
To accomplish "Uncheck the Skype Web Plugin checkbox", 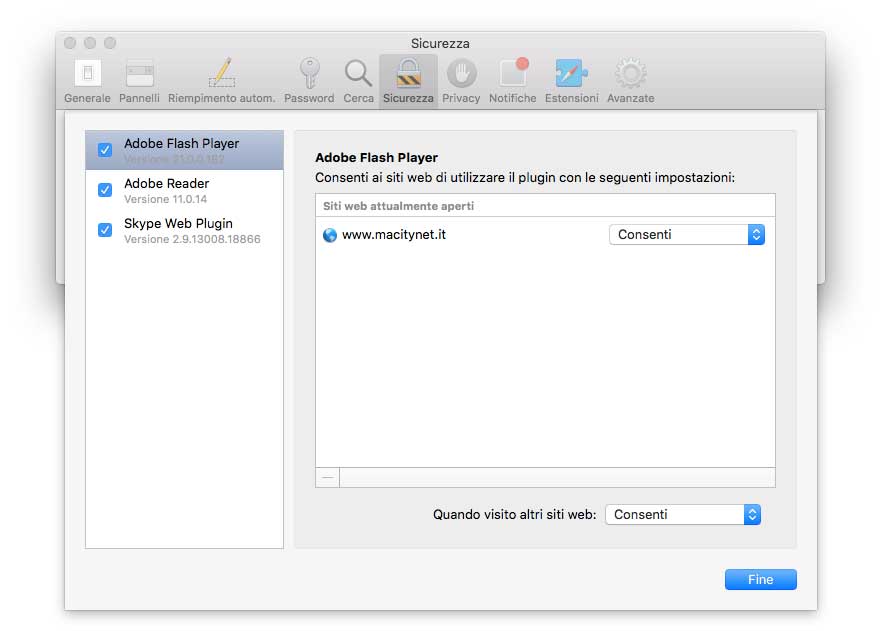I will point(105,230).
